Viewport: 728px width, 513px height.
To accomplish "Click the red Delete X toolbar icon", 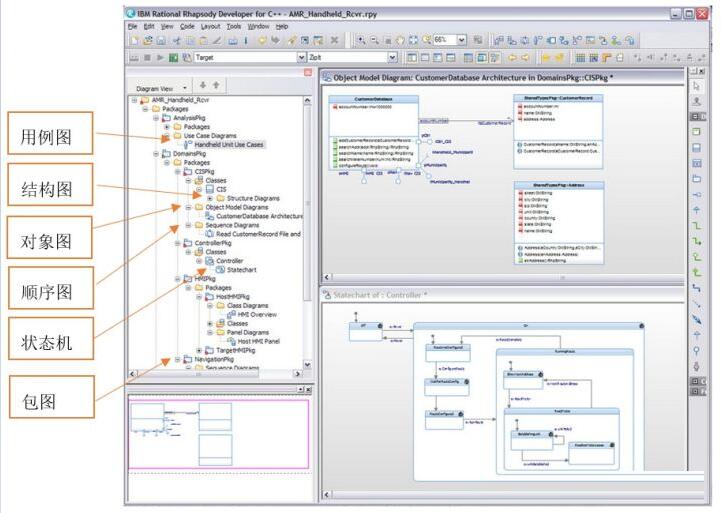I will 334,40.
